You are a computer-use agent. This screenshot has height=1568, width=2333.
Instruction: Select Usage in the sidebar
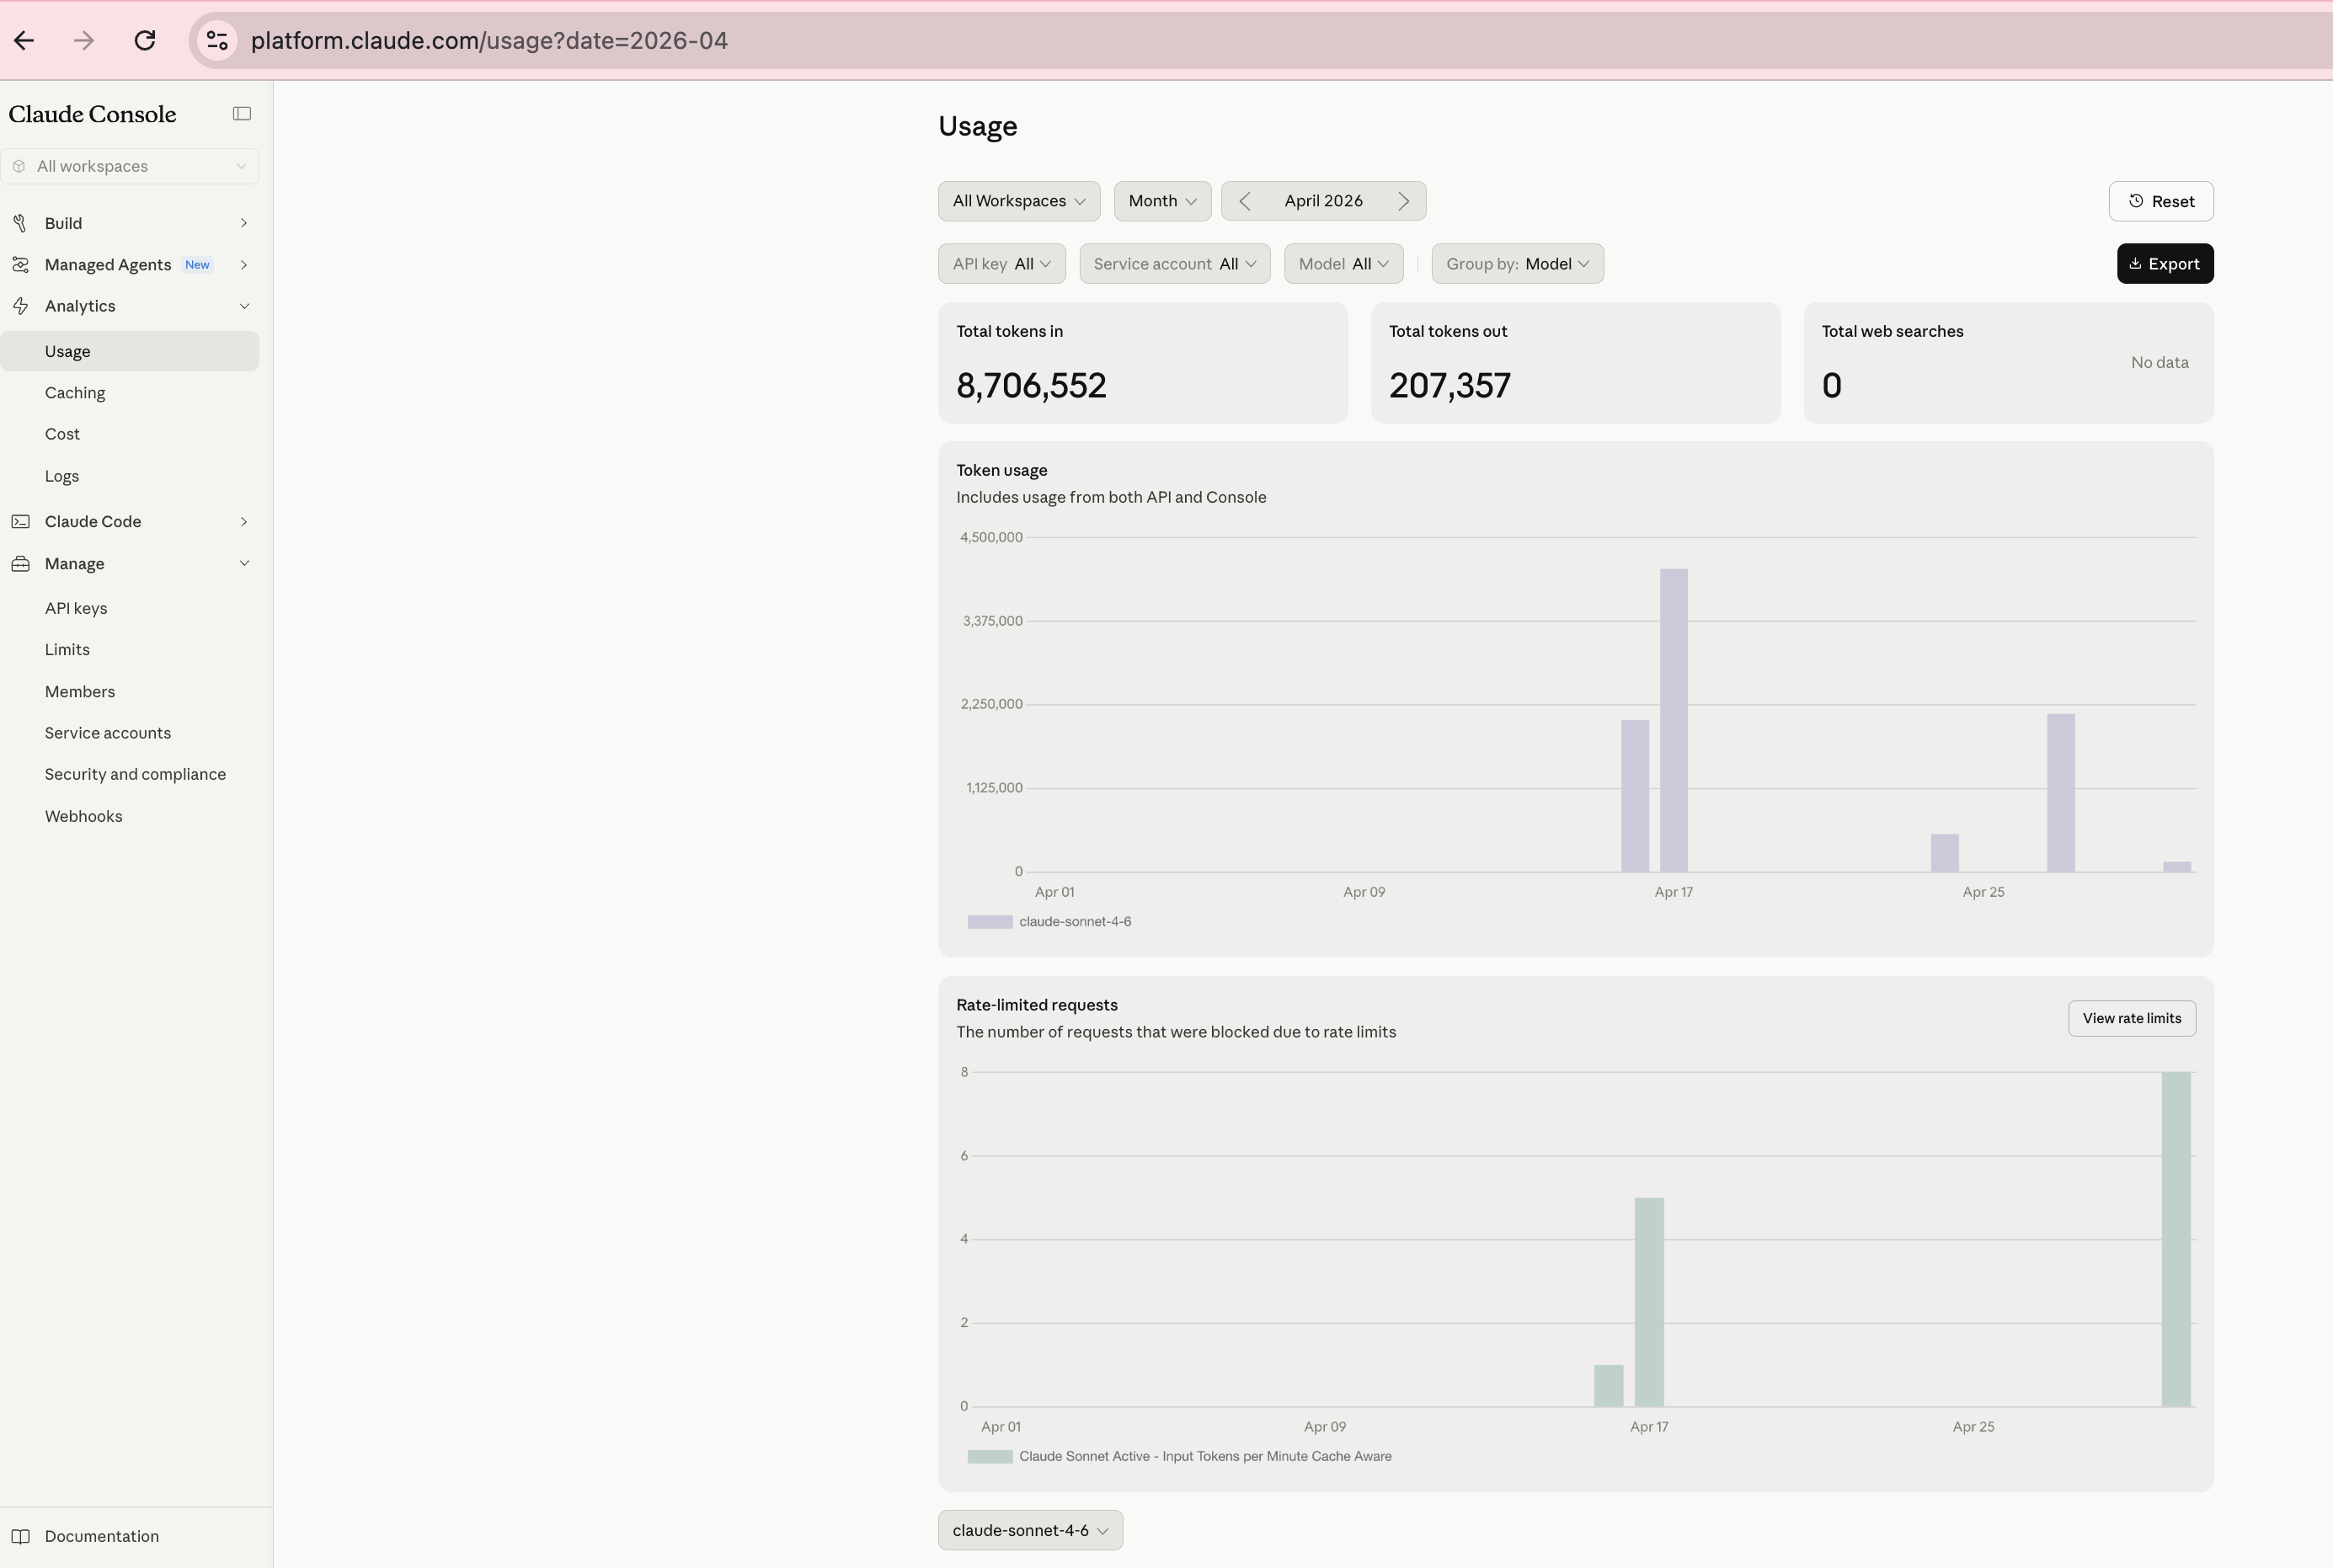(x=130, y=351)
